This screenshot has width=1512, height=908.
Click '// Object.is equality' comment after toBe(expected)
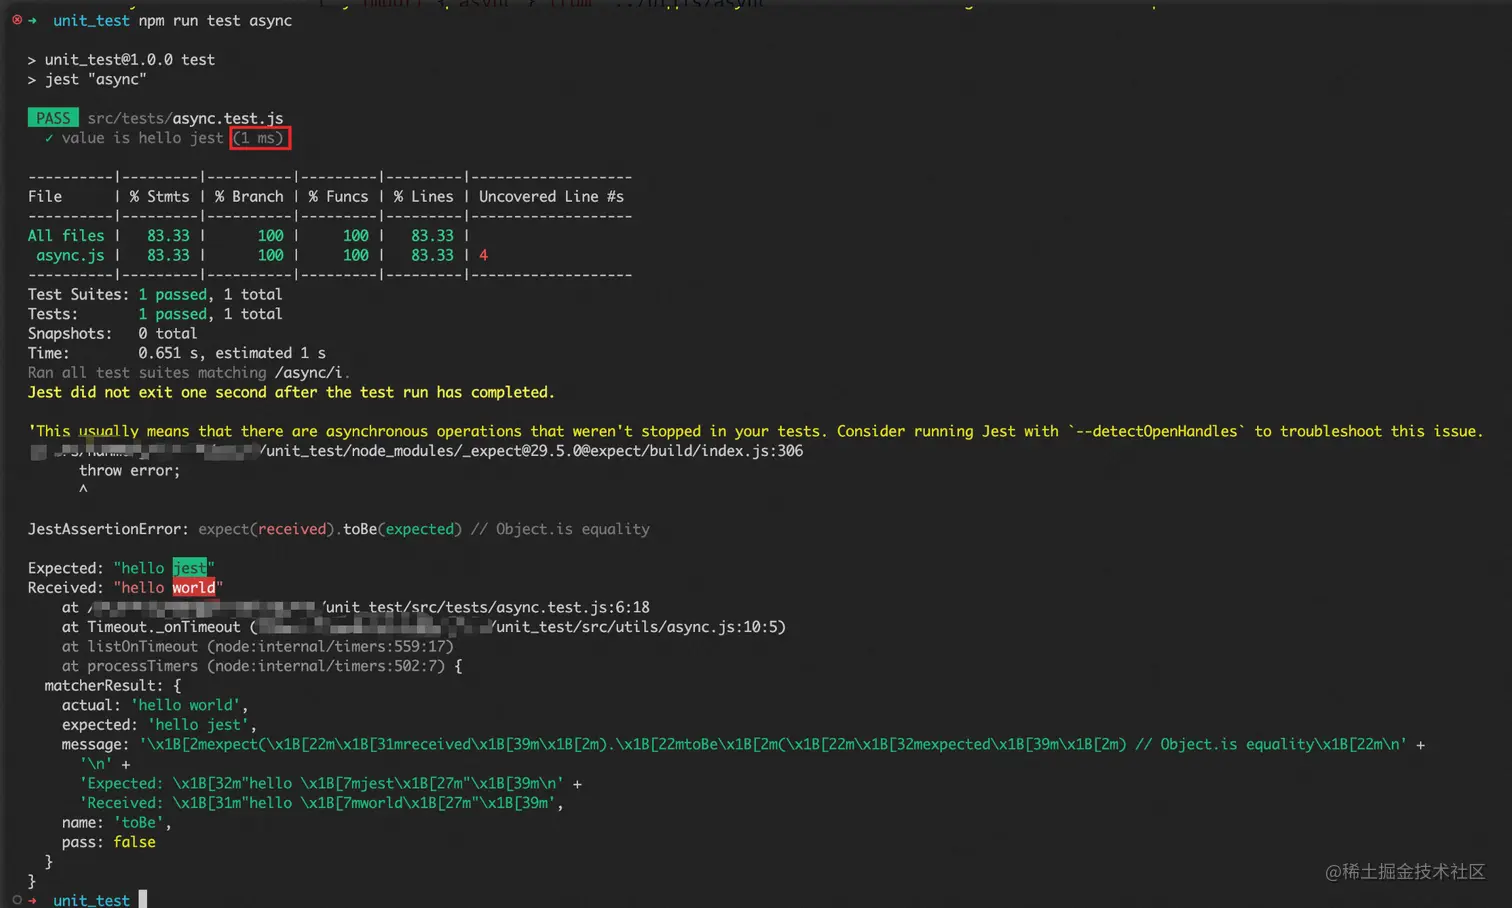560,529
